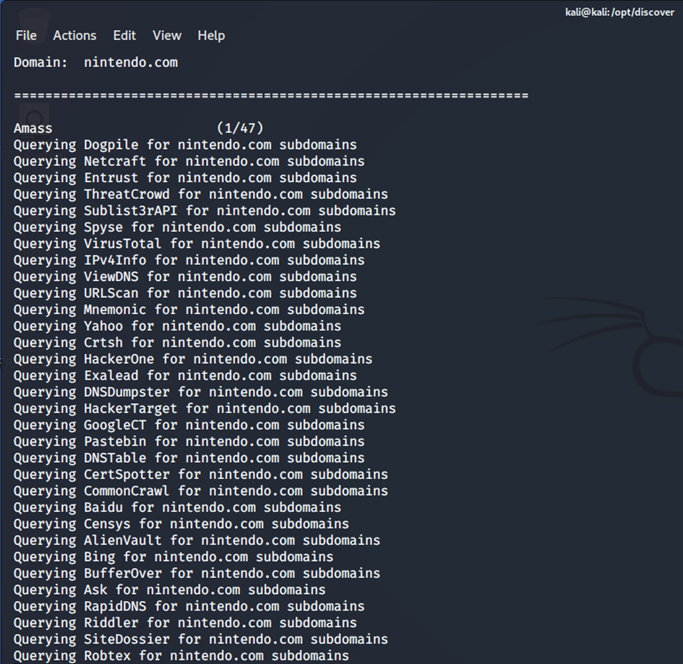Click the 'Querying Bing' line
683x664 pixels.
[x=173, y=558]
